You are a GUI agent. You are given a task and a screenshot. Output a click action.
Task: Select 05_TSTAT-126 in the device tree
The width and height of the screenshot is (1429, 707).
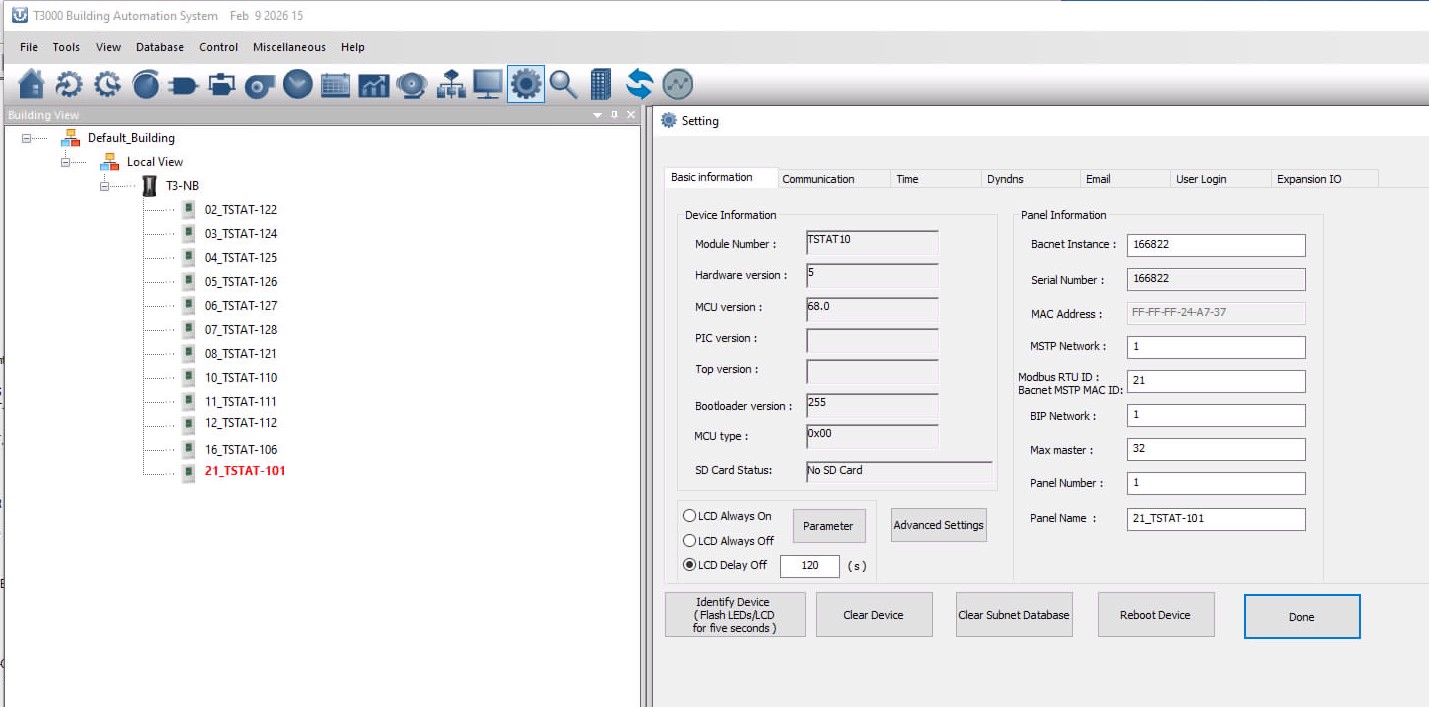pos(240,282)
